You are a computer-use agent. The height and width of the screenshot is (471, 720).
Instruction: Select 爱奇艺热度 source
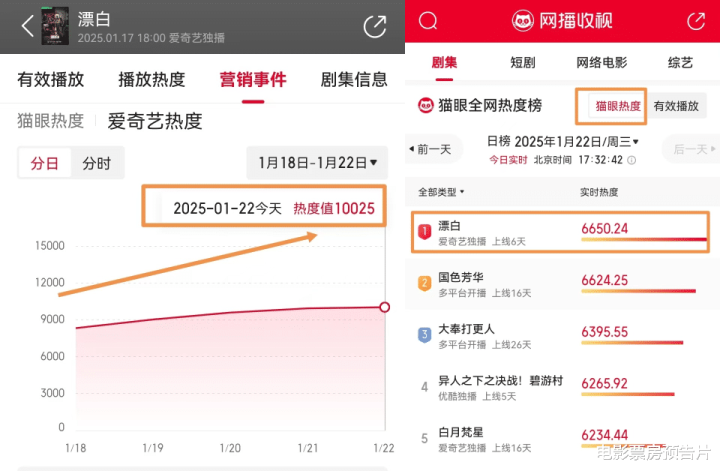[x=155, y=121]
